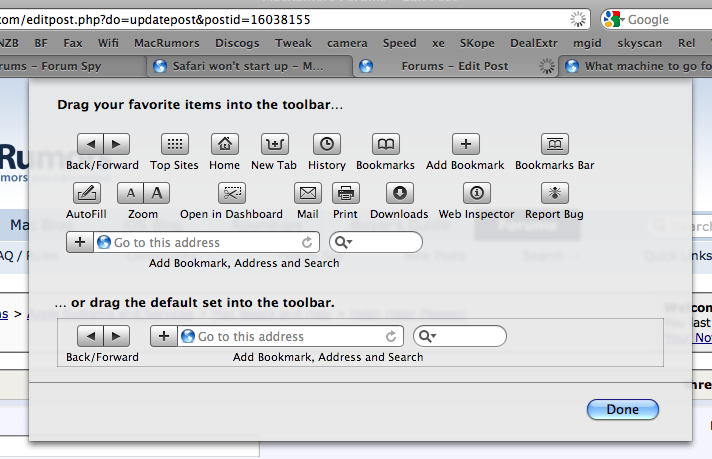712x459 pixels.
Task: Select the Report Bug icon
Action: [555, 193]
